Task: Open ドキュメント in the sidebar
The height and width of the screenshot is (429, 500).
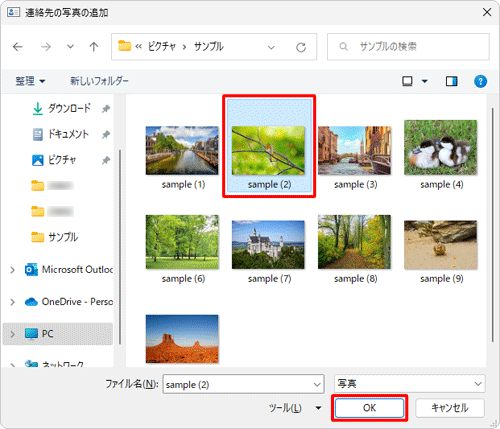Action: tap(68, 134)
